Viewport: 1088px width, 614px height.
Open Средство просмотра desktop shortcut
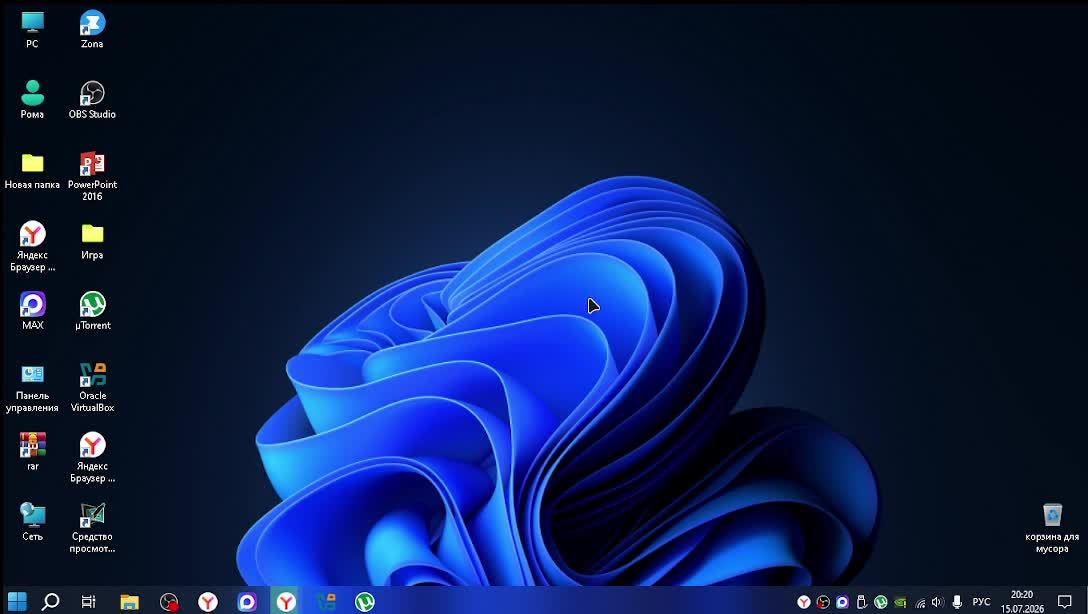(x=92, y=528)
